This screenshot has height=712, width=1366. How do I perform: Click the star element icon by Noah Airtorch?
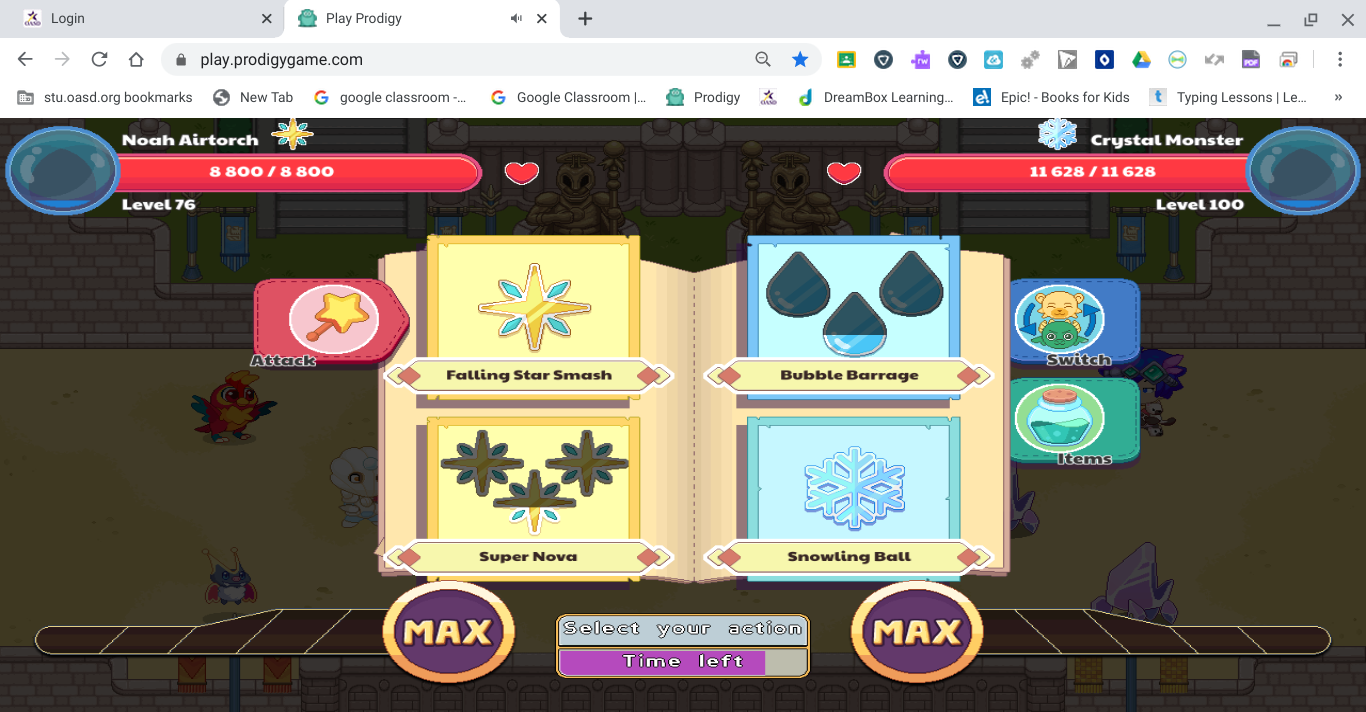coord(292,134)
